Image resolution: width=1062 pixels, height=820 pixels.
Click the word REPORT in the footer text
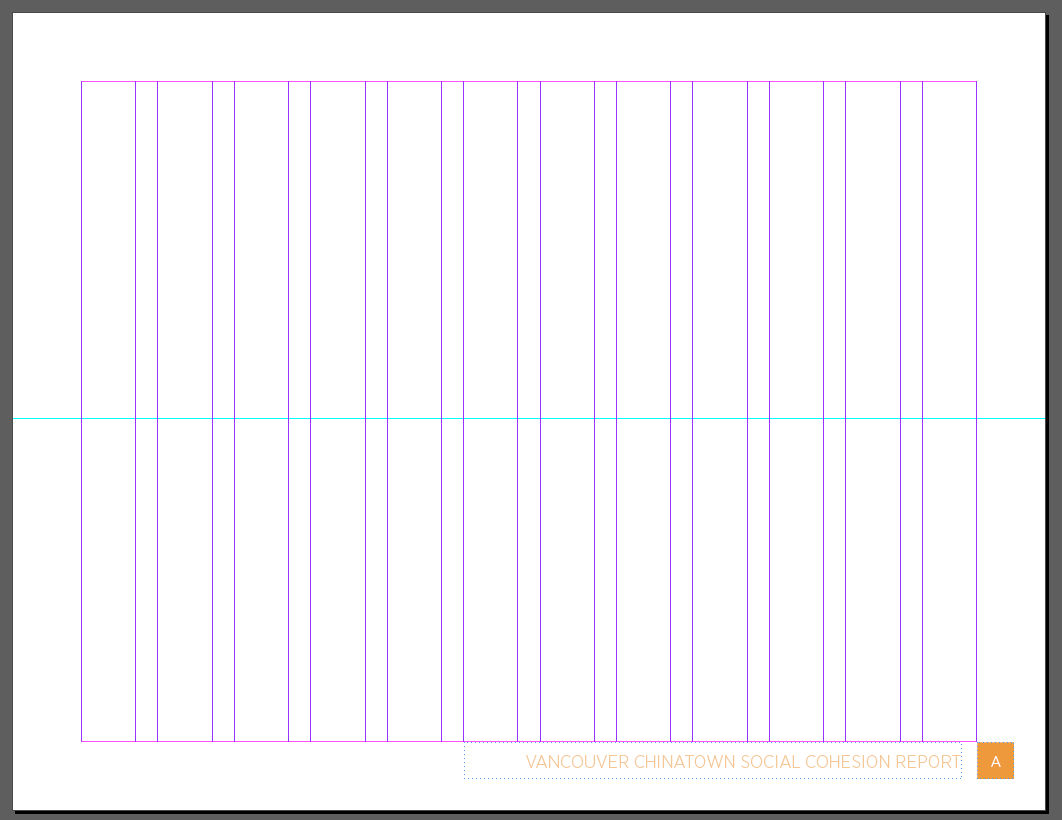click(927, 762)
